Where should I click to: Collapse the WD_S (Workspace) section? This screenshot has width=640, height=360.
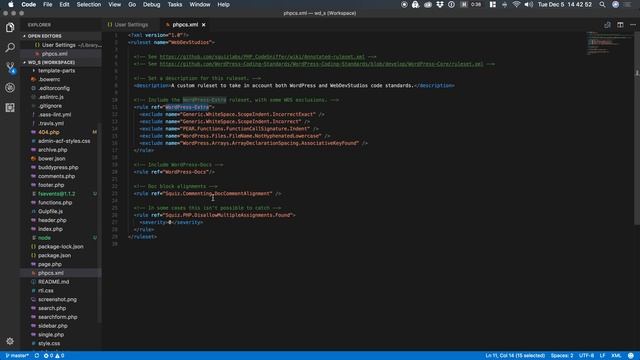point(61,62)
